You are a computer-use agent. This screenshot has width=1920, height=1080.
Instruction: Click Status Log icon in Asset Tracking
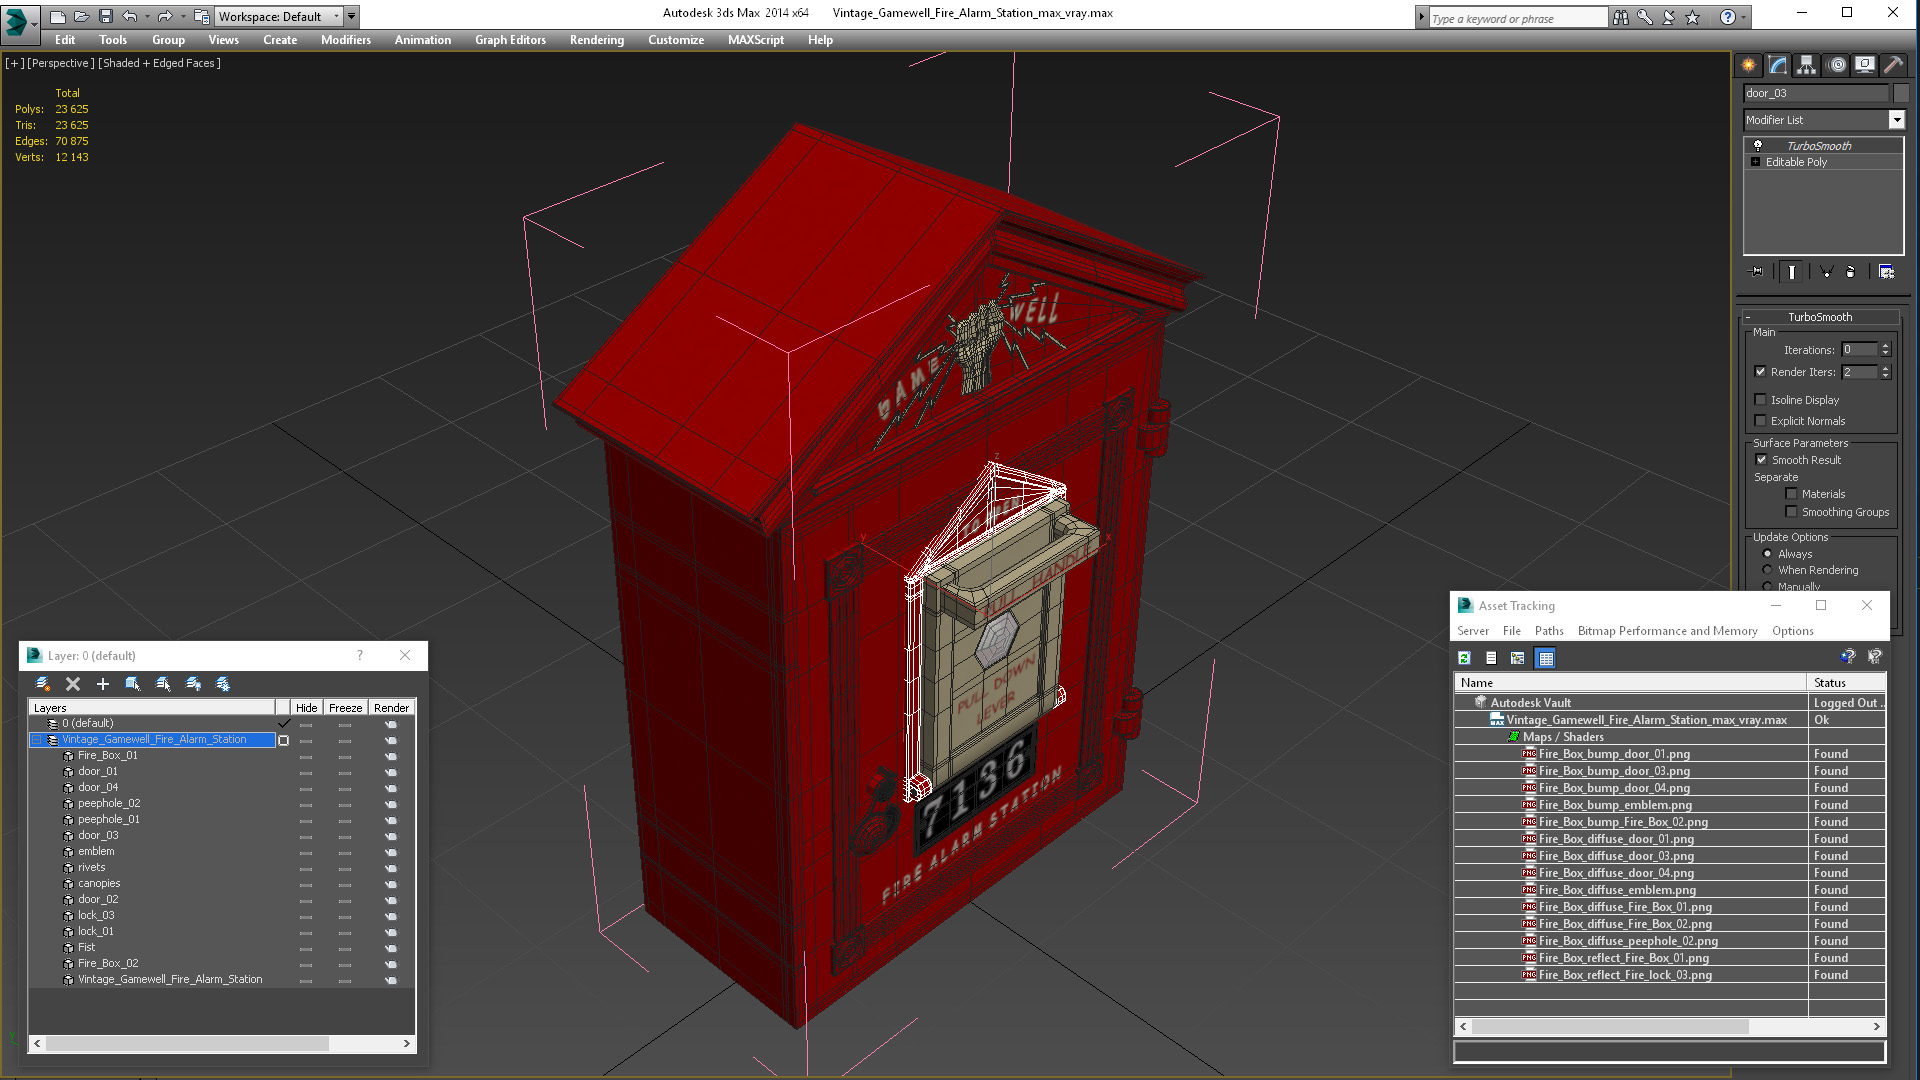pyautogui.click(x=1491, y=658)
